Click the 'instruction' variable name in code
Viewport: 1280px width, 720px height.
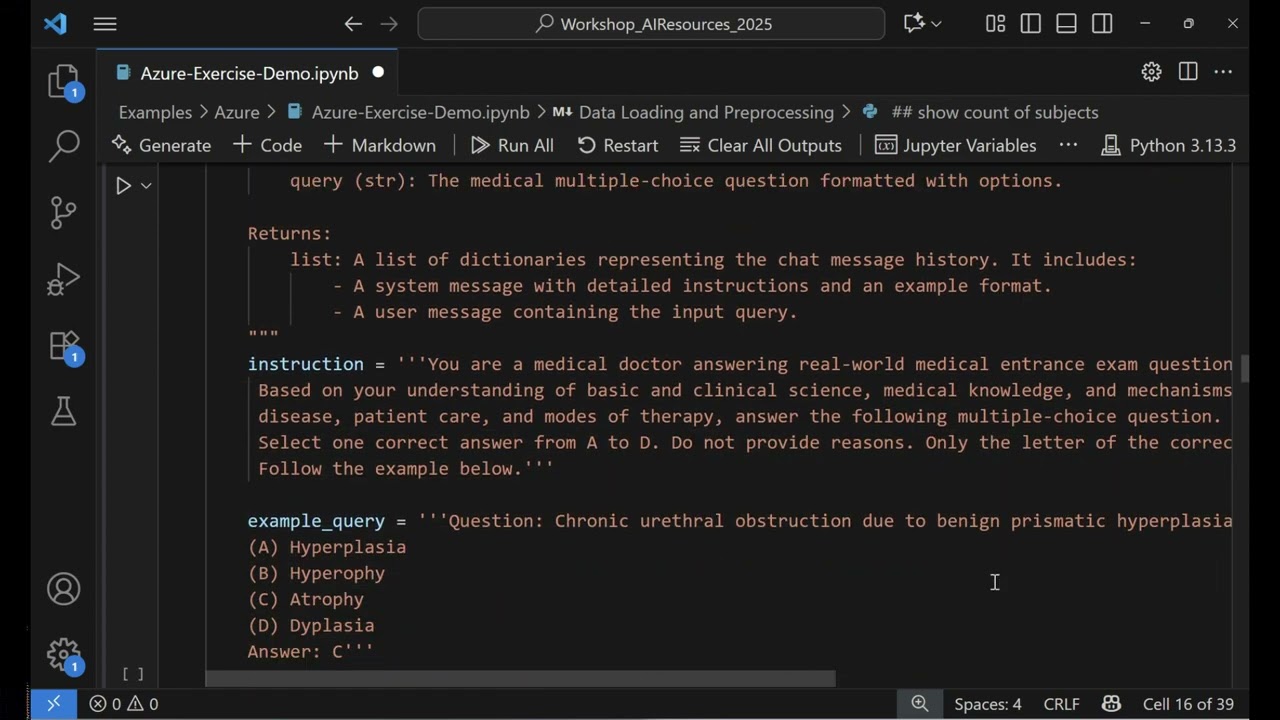click(306, 364)
